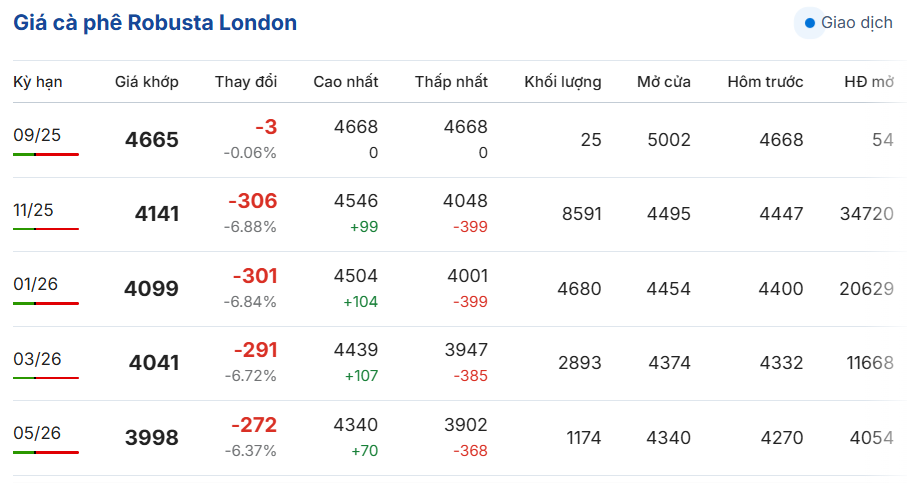Select the Thay đổi column header
Image resolution: width=913 pixels, height=483 pixels.
(x=246, y=82)
